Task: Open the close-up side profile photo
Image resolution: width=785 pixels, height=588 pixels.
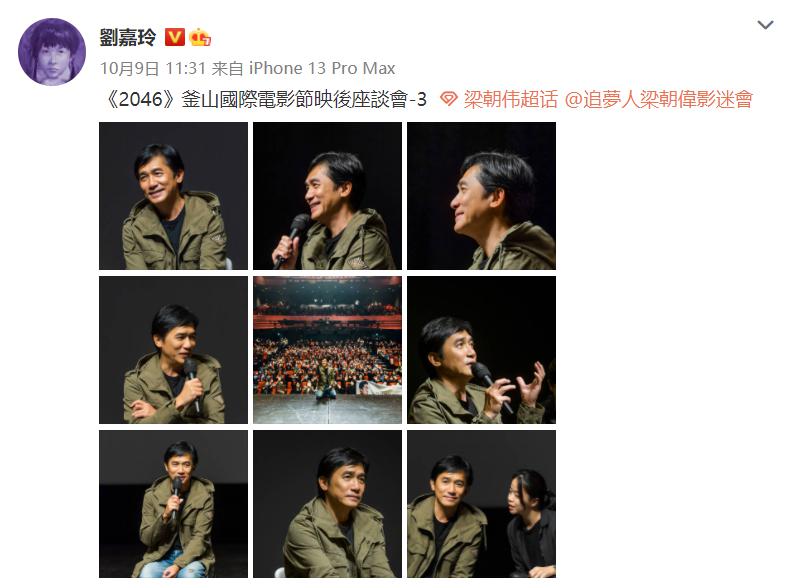Action: pyautogui.click(x=481, y=196)
